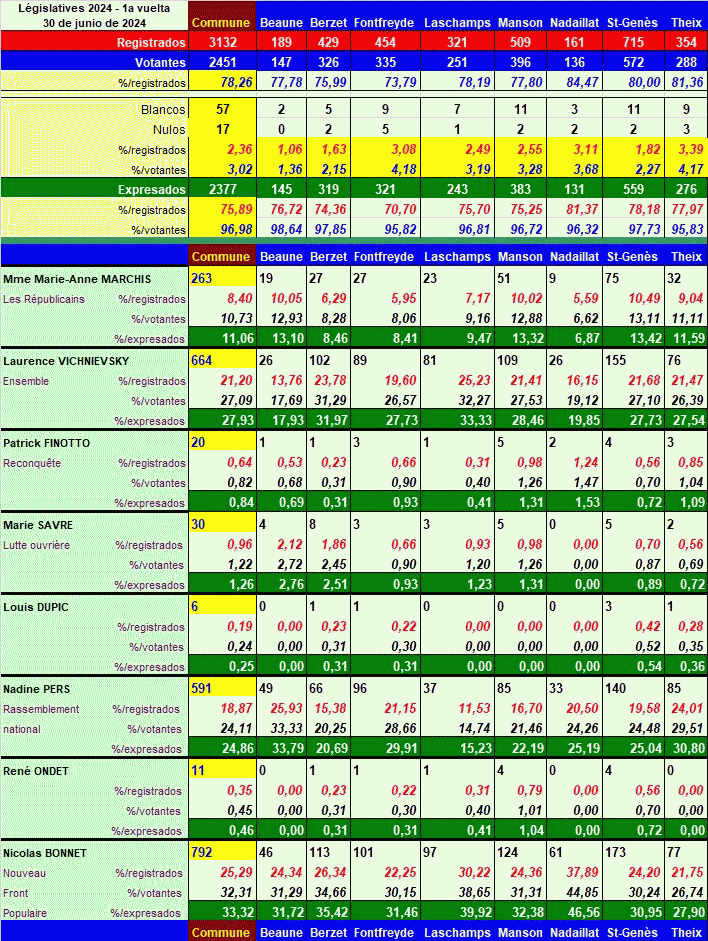Image resolution: width=708 pixels, height=941 pixels.
Task: Click PERS Fontfreyde votes 96
Action: pyautogui.click(x=360, y=688)
